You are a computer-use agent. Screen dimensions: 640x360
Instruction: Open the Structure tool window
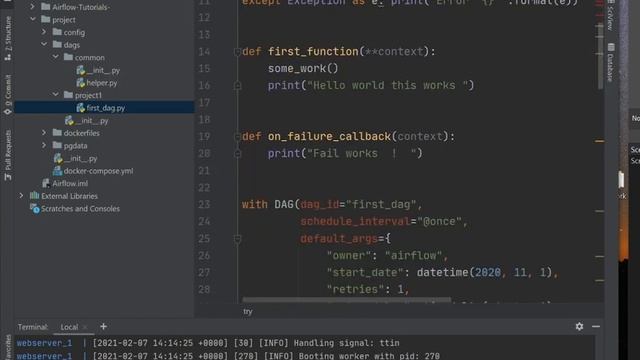(x=7, y=38)
